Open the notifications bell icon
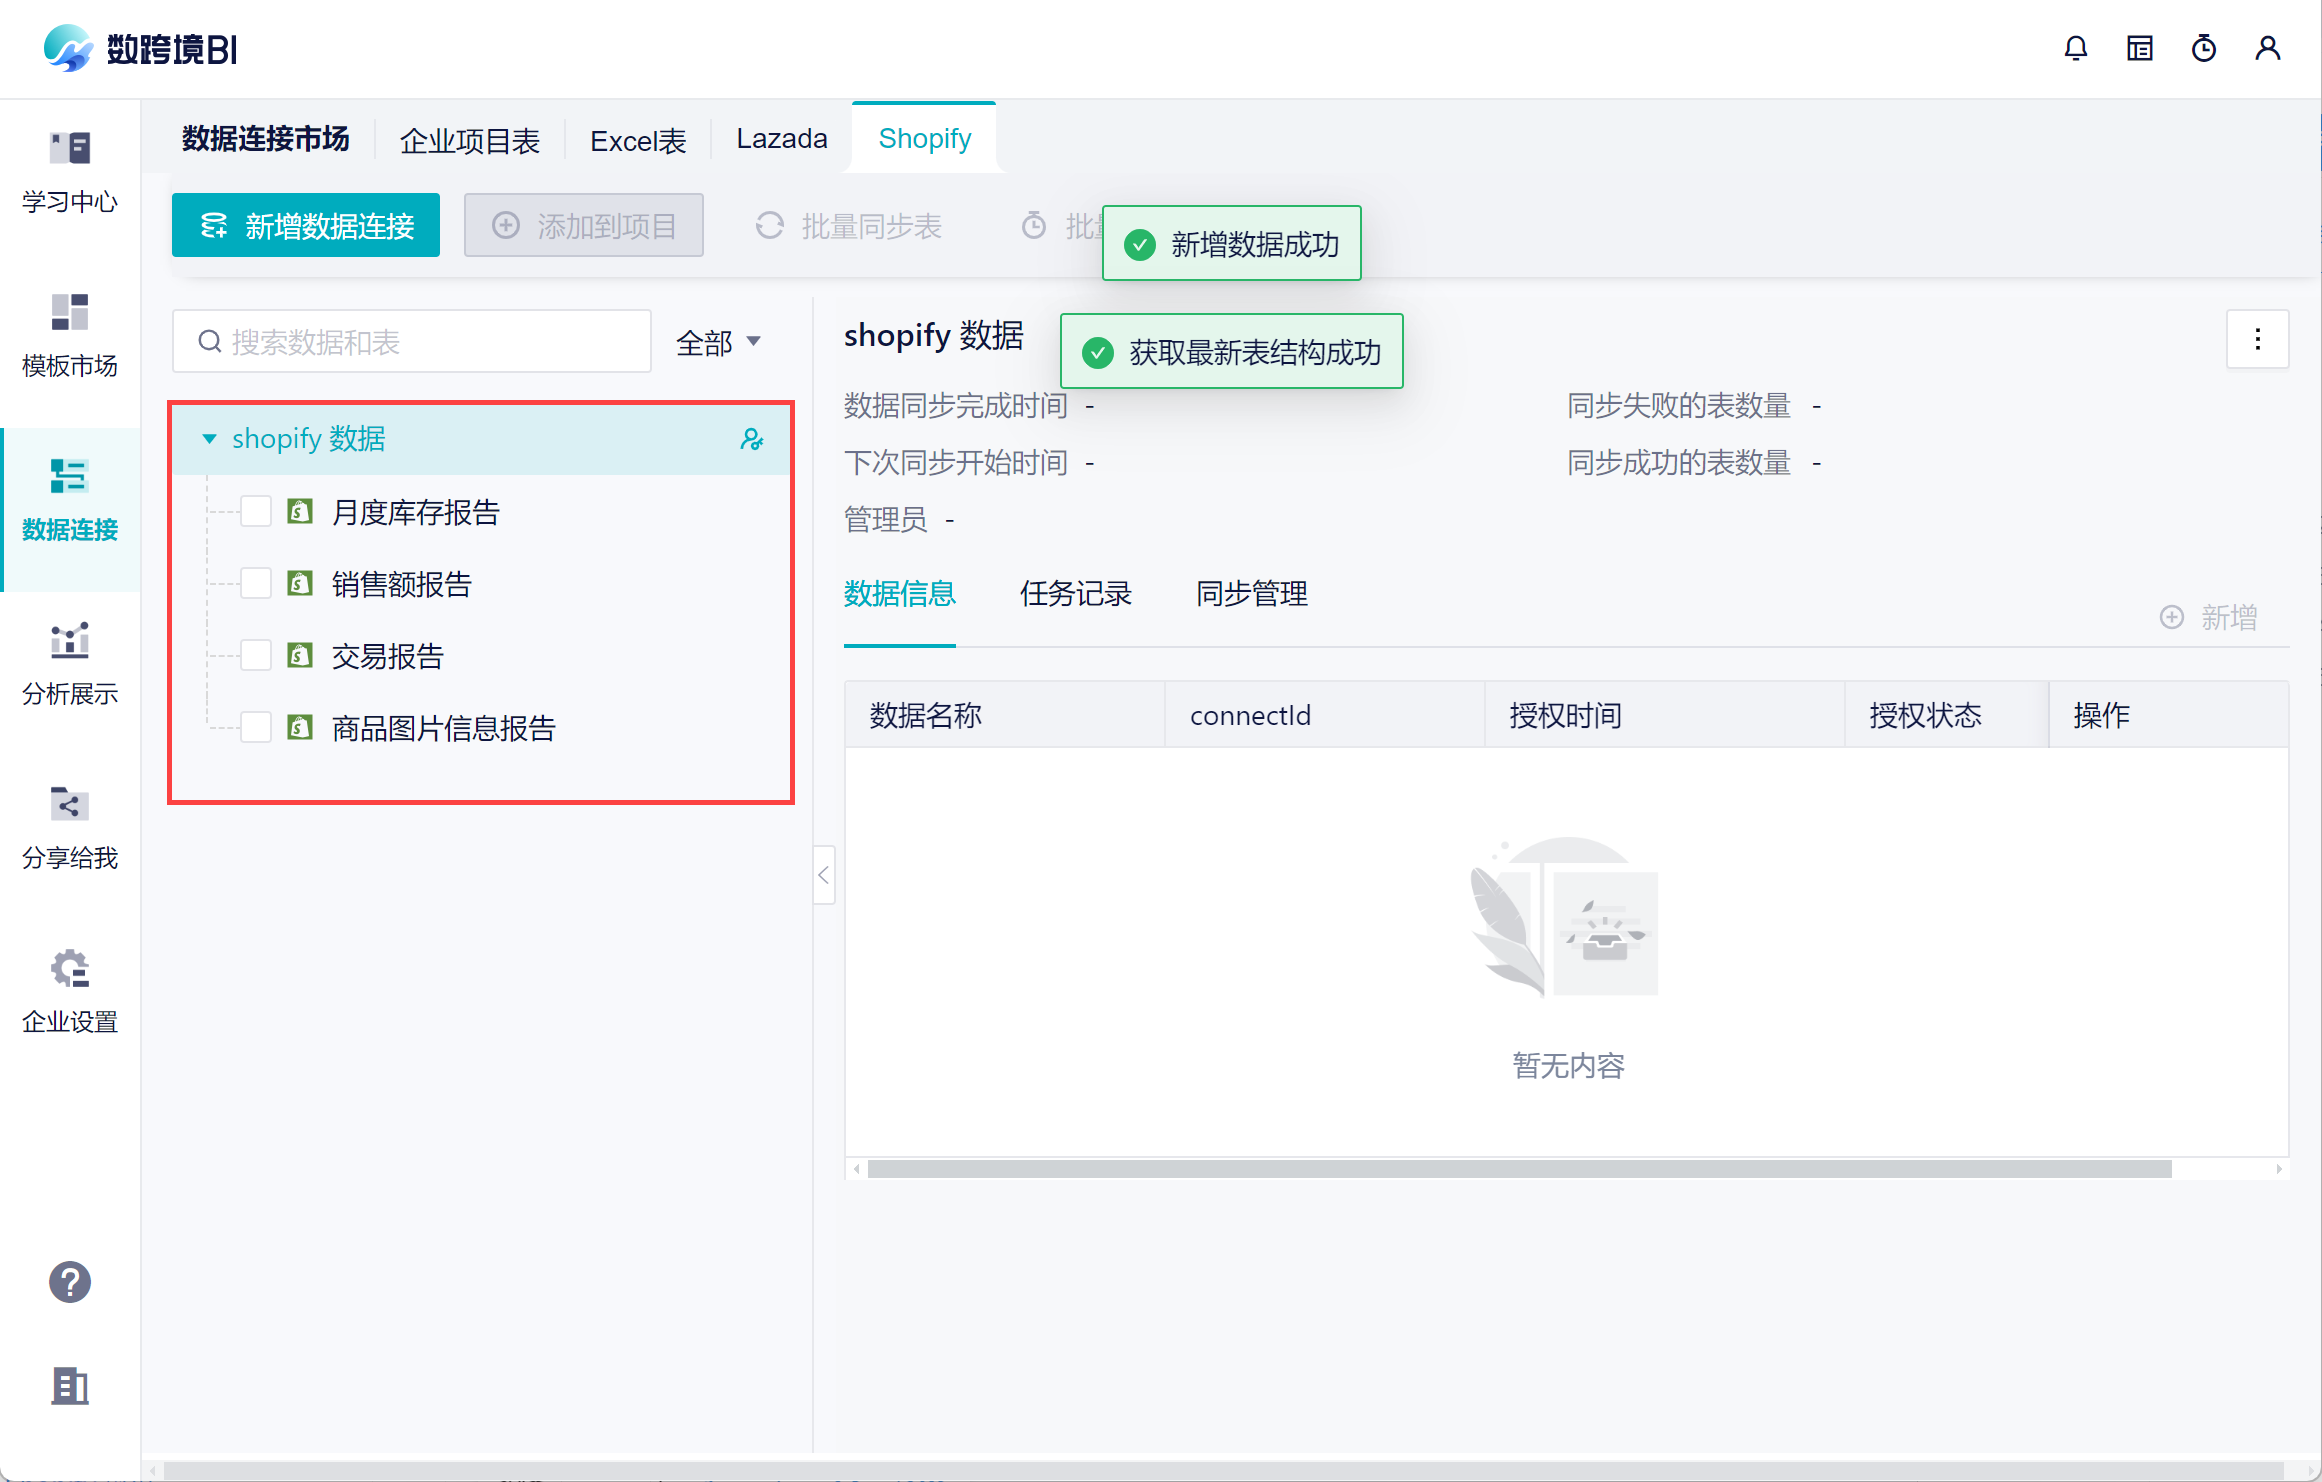 click(2076, 48)
